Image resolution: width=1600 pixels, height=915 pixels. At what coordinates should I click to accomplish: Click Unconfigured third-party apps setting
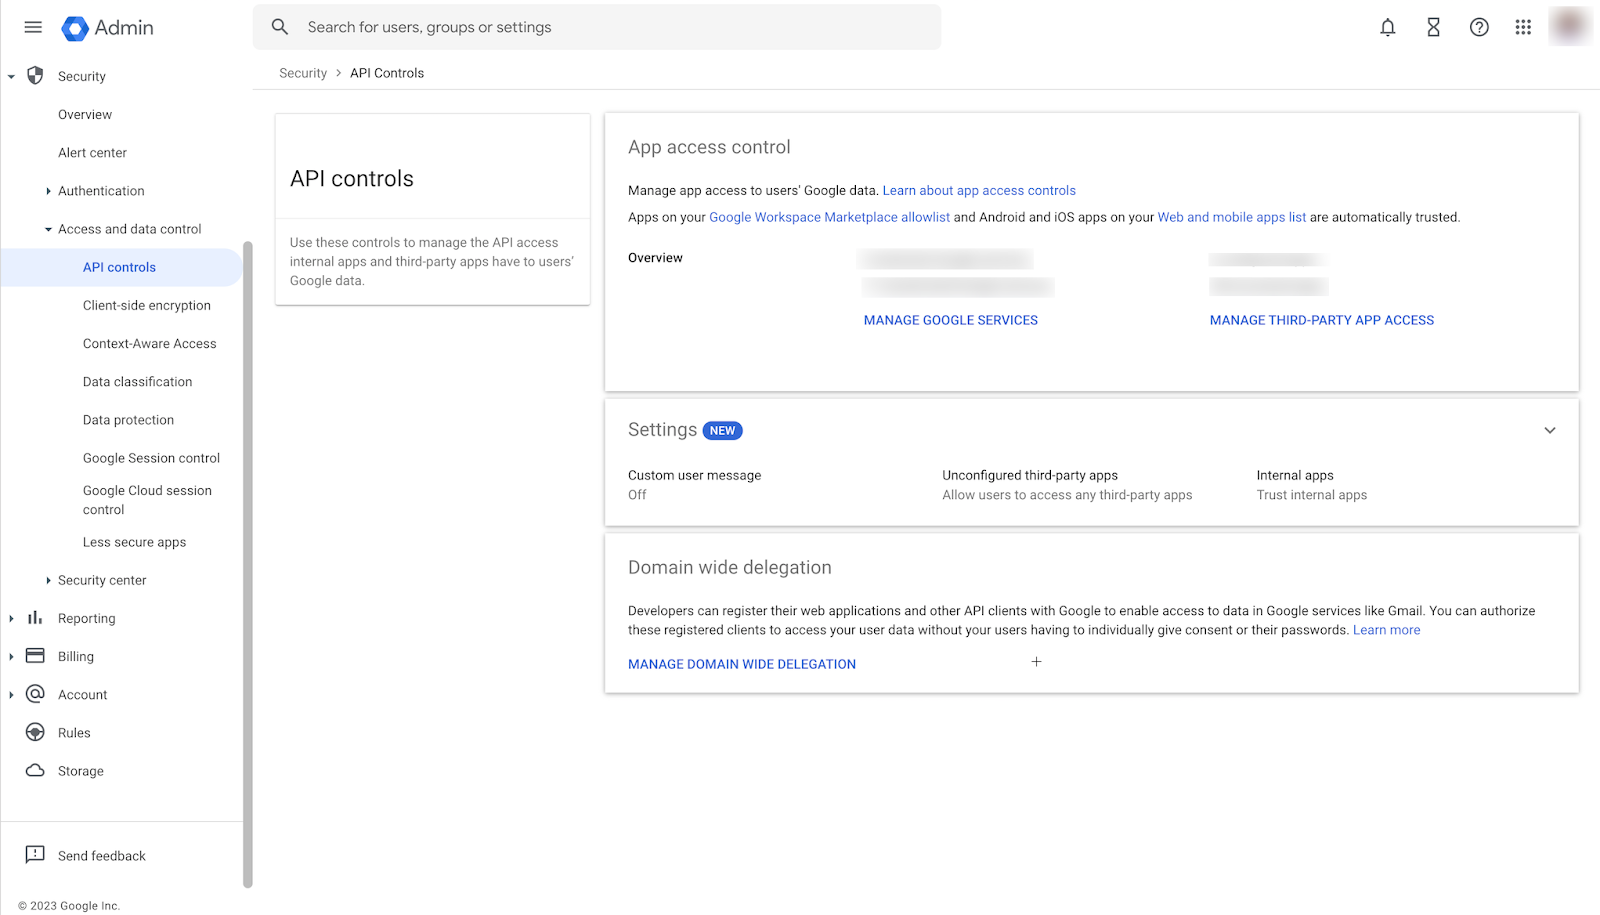[1067, 485]
